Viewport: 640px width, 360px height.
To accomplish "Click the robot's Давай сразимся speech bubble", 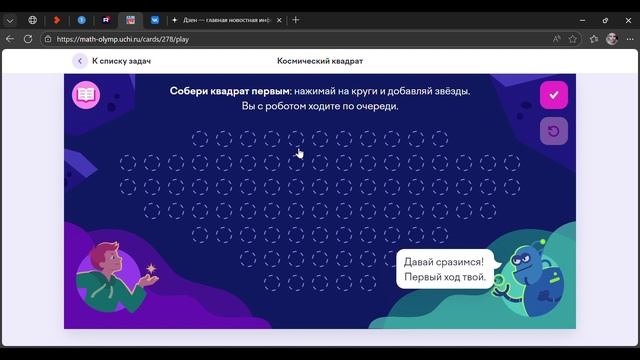I will click(x=445, y=269).
